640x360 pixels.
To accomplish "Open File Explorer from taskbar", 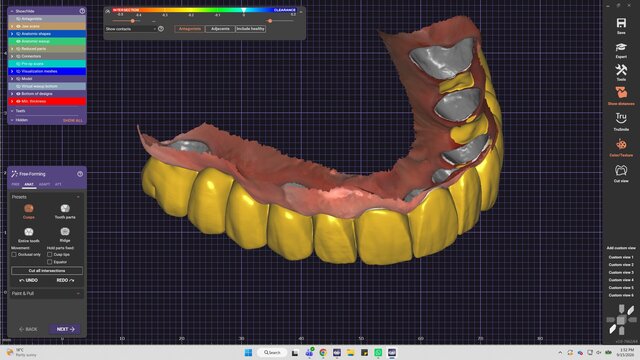I will click(x=350, y=352).
